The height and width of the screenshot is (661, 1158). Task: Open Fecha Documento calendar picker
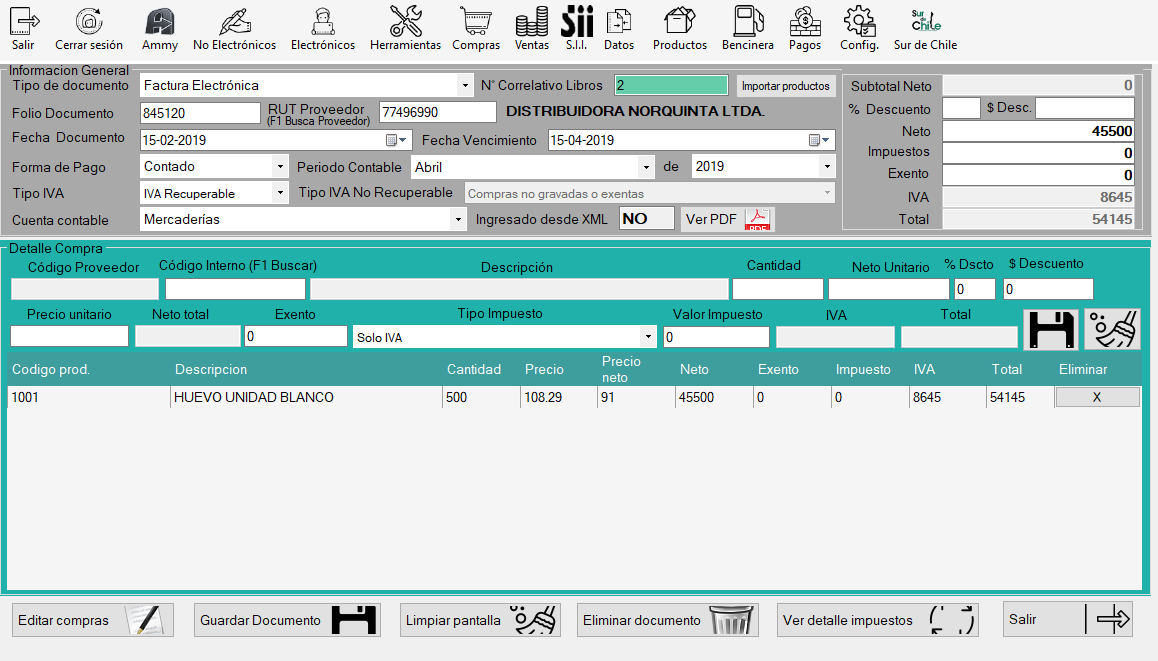[397, 140]
